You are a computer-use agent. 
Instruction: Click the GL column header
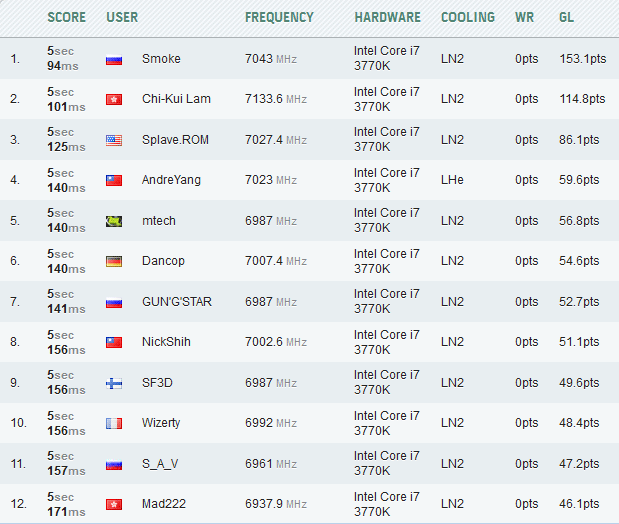[x=567, y=17]
